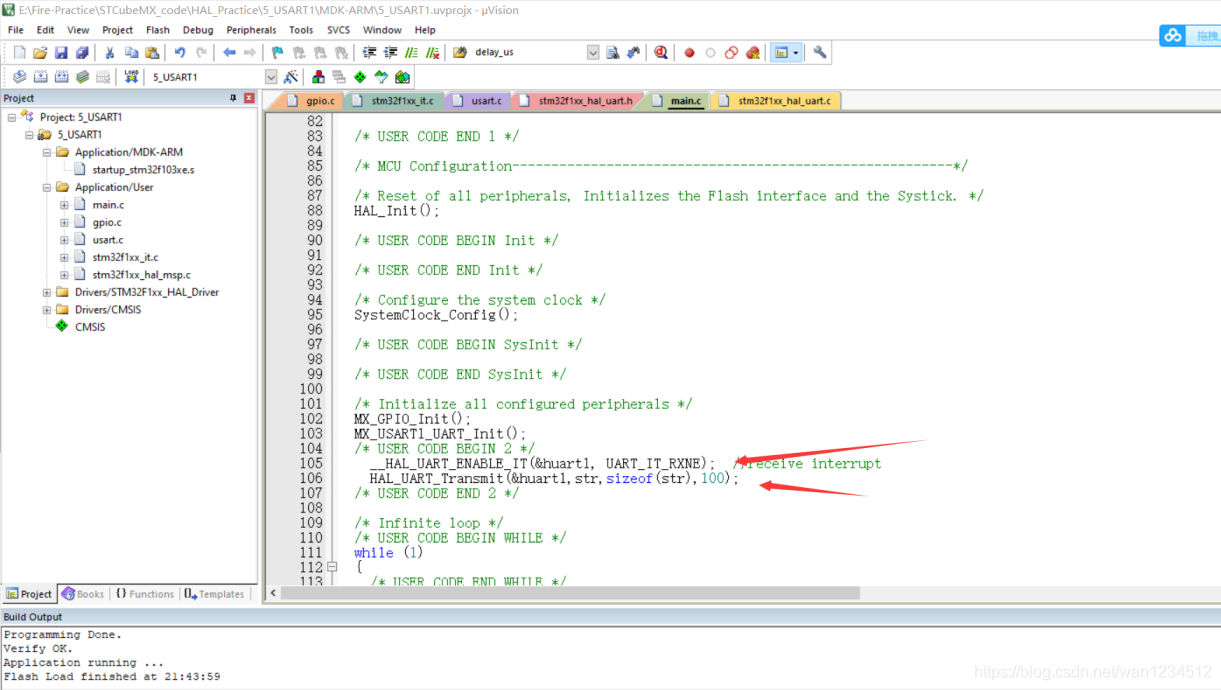
Task: Pin the Project panel with pushpin
Action: coord(234,98)
